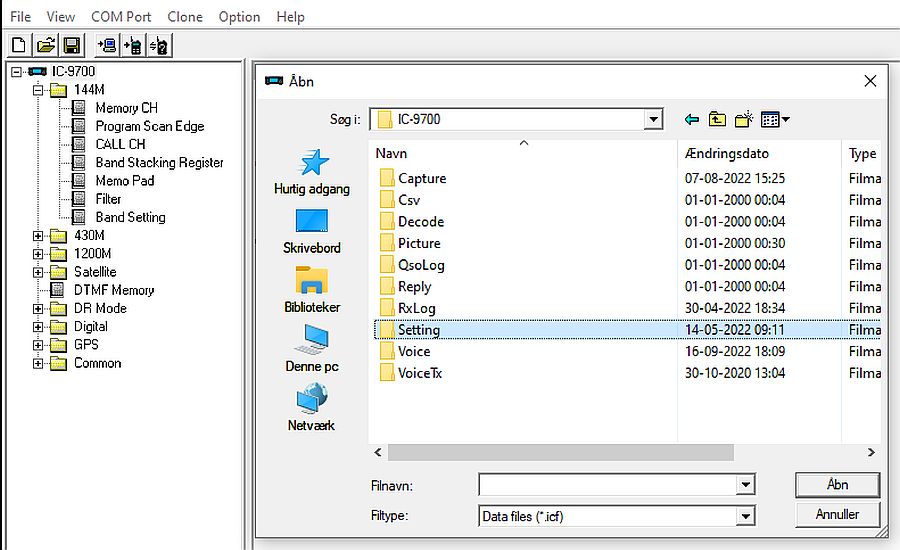Collapse the 144M tree folder

pos(38,90)
